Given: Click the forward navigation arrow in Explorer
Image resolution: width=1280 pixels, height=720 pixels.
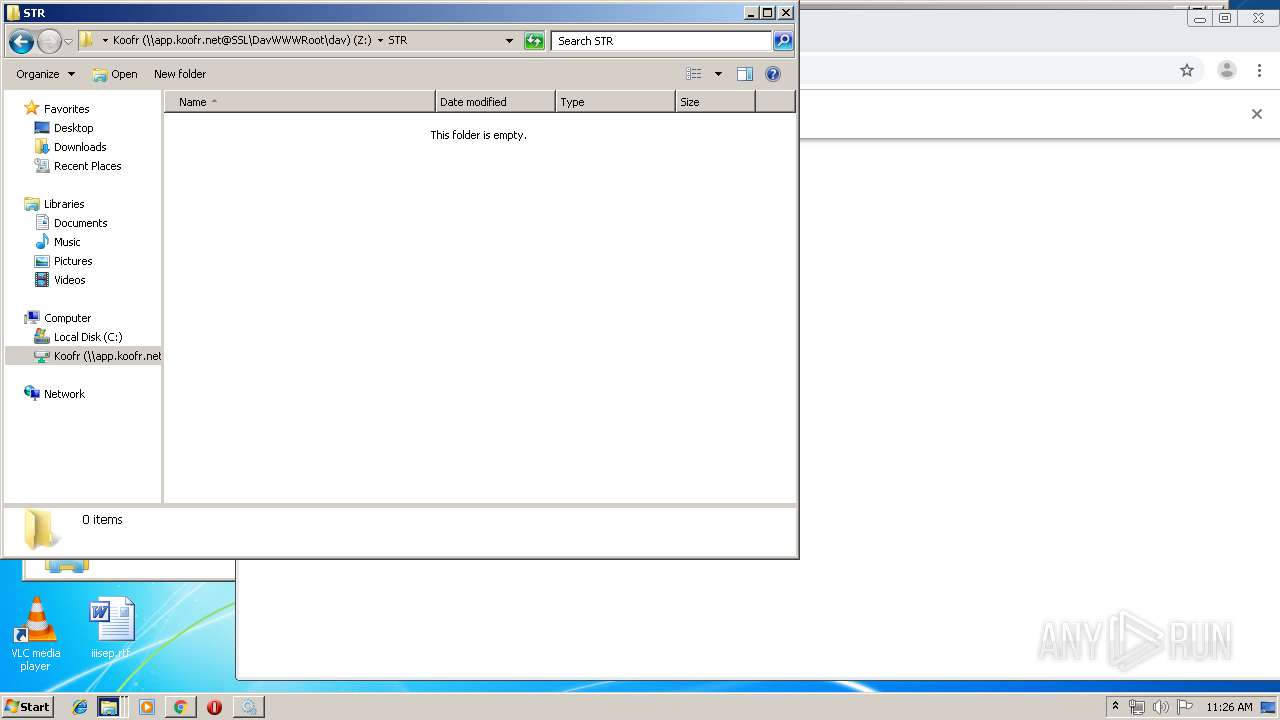Looking at the screenshot, I should tap(49, 41).
